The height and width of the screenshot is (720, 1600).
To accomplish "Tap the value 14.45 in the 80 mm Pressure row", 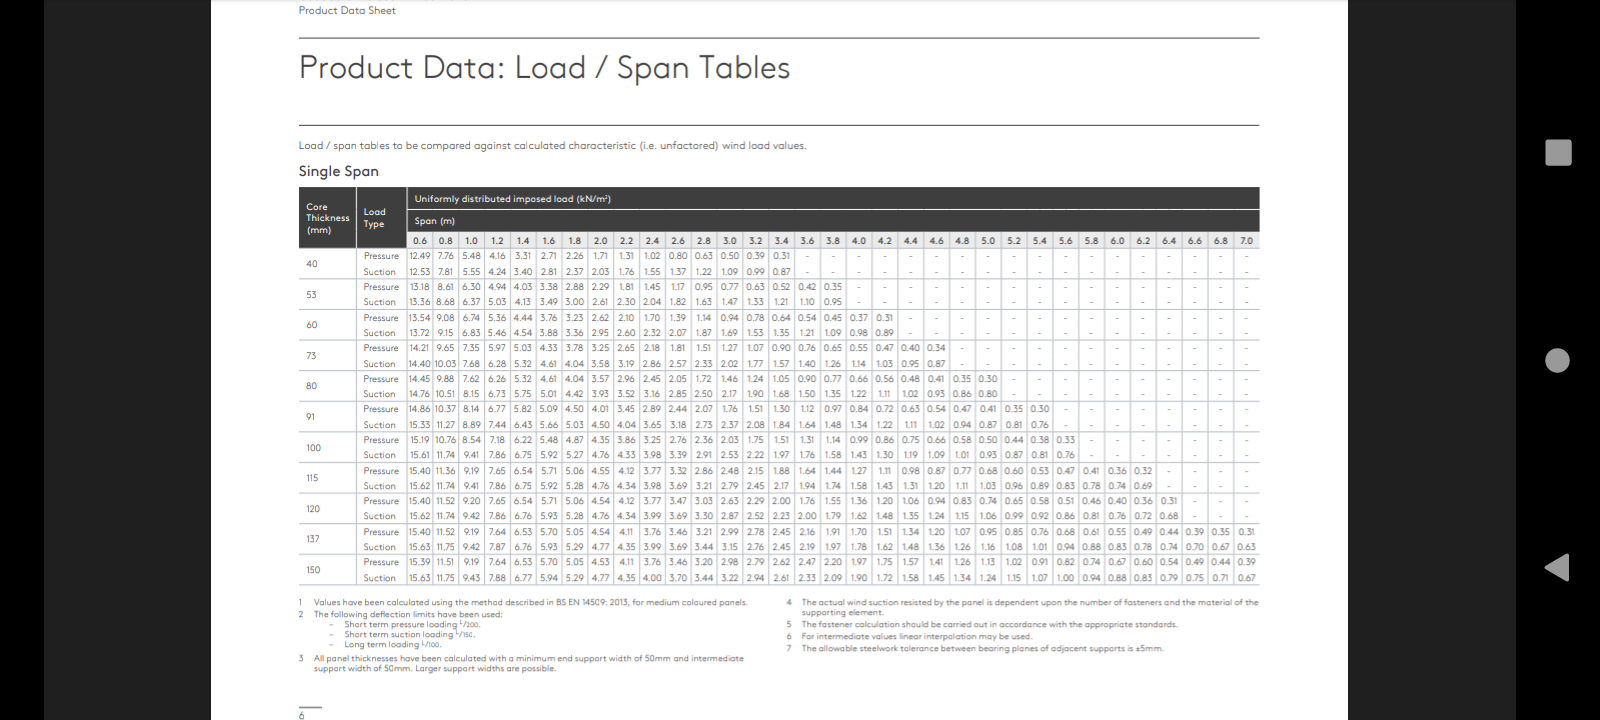I will point(420,379).
